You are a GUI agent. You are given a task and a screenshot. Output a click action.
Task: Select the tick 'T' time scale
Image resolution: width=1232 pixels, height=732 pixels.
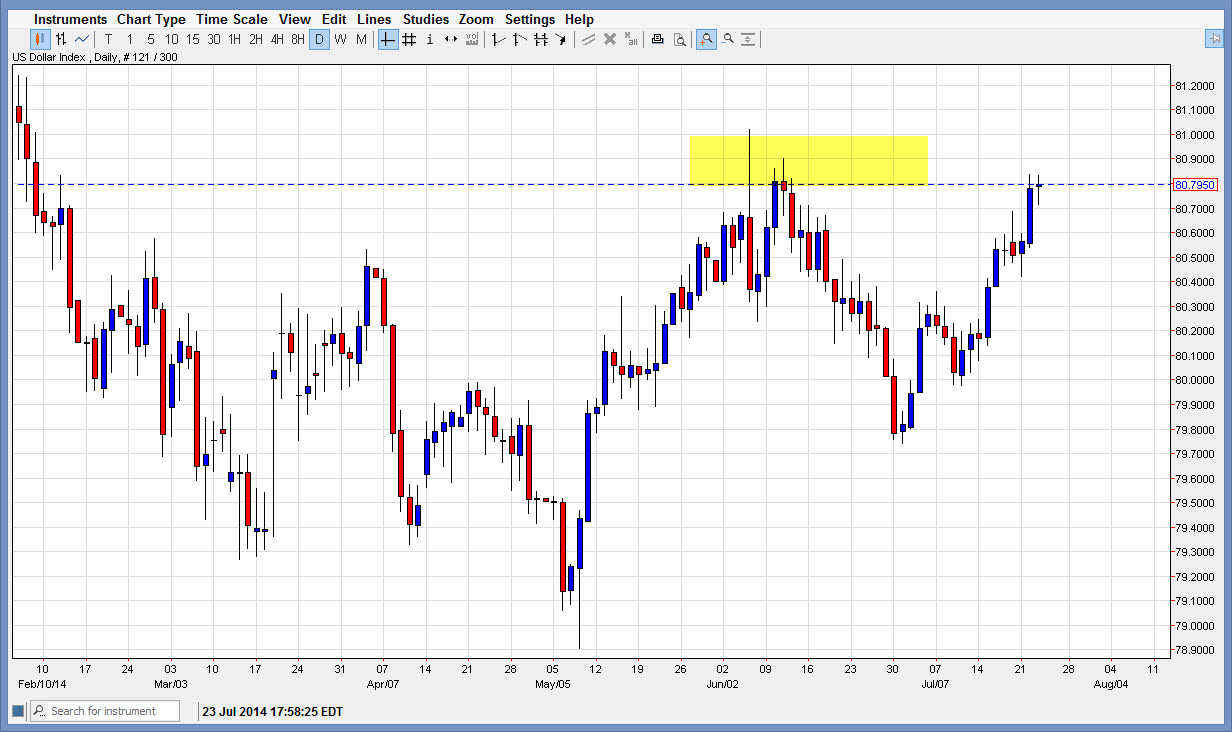[108, 39]
